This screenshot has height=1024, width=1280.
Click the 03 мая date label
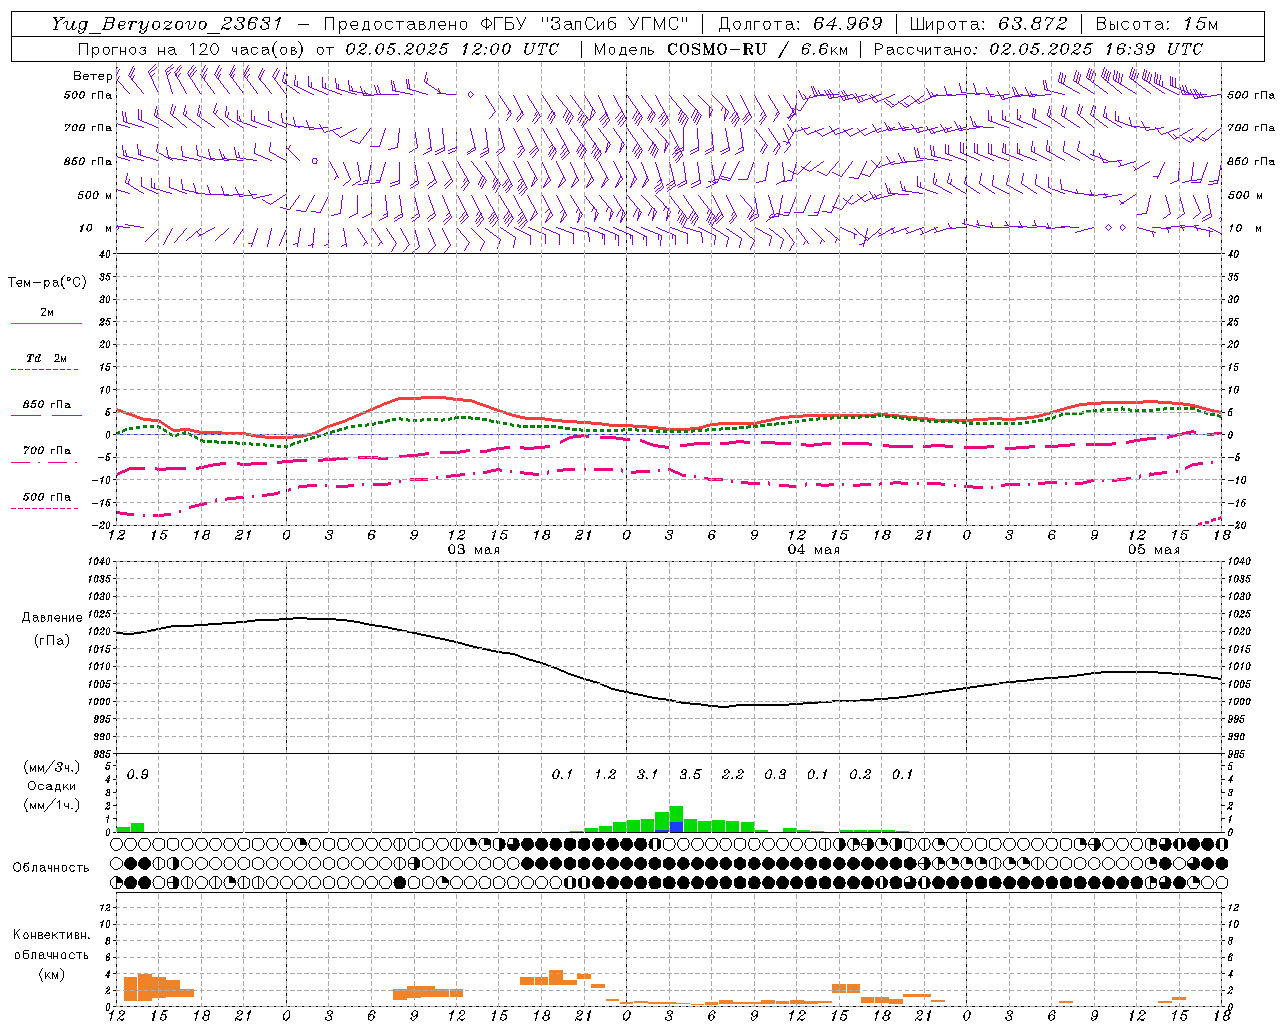(x=473, y=550)
